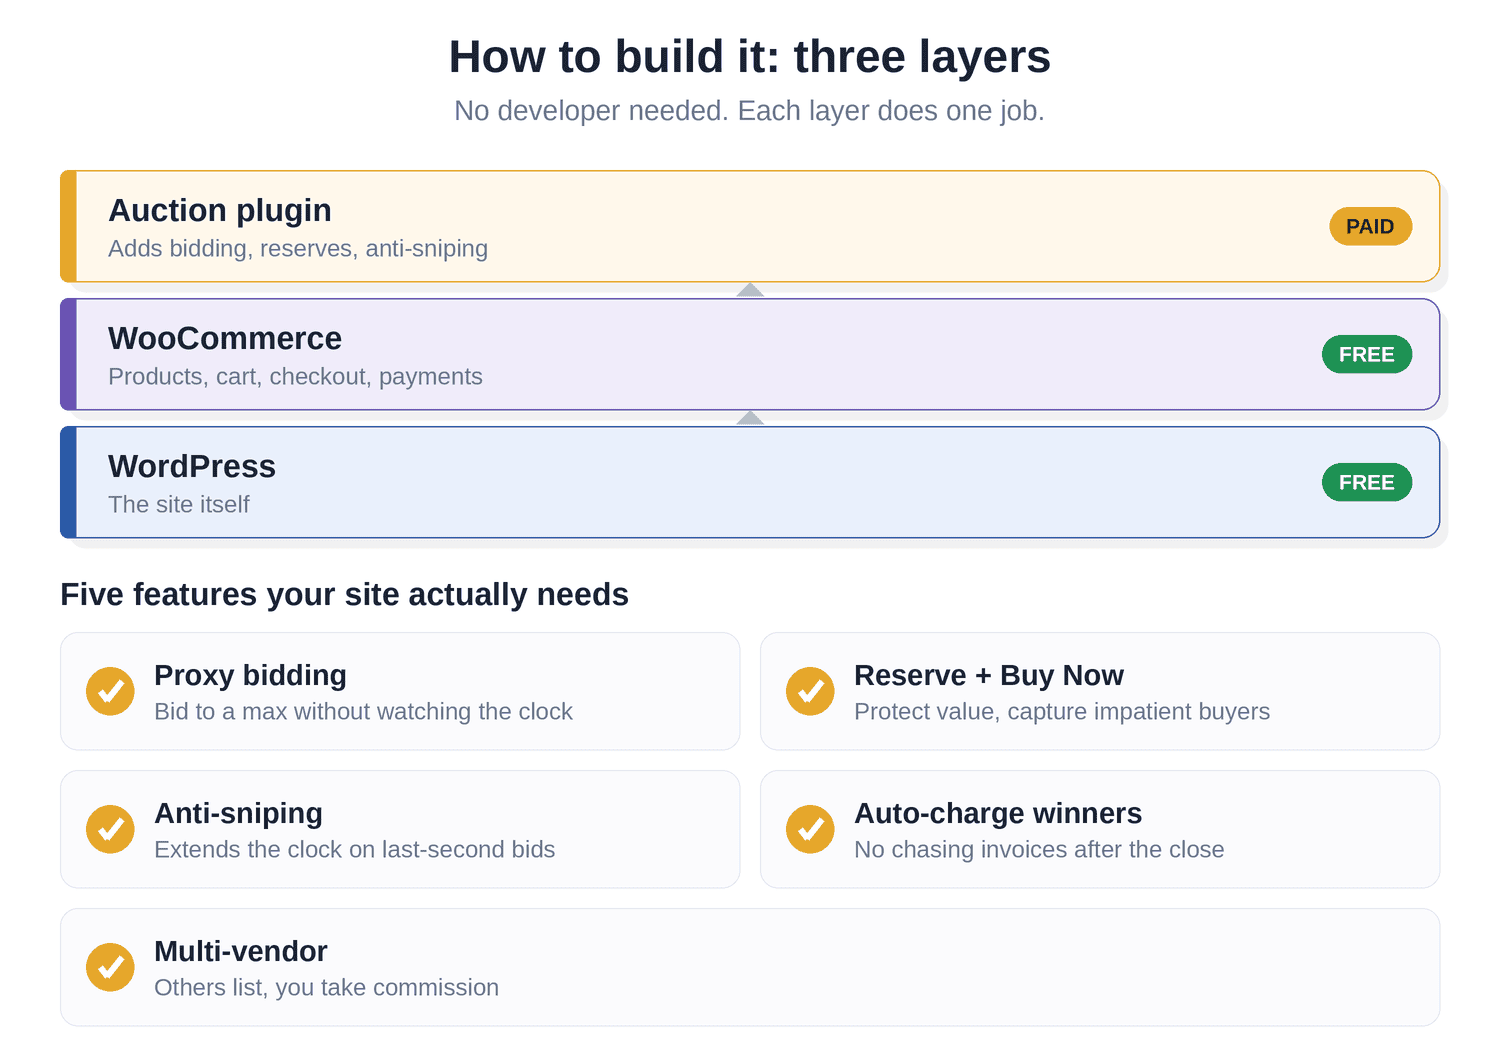This screenshot has height=1060, width=1500.
Task: Click the PAID badge on Auction plugin
Action: click(1370, 226)
